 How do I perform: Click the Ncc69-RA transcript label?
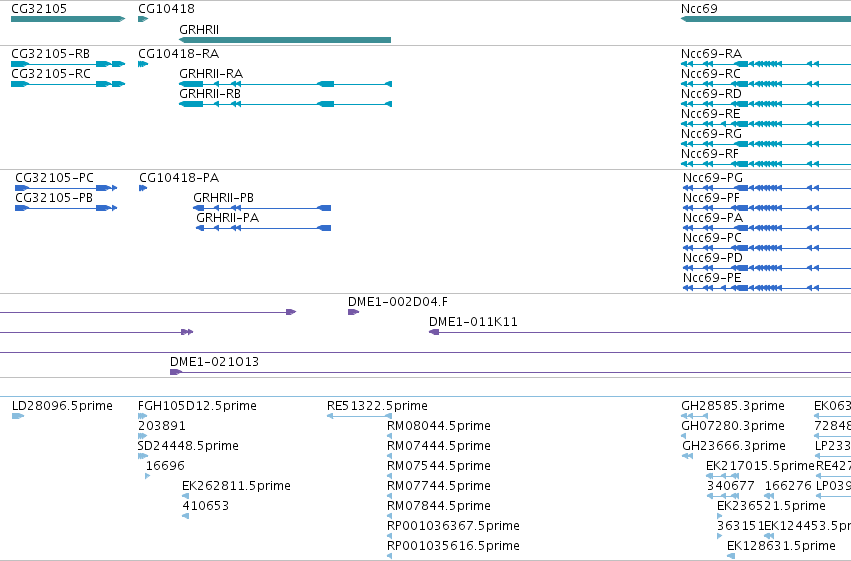[x=712, y=54]
